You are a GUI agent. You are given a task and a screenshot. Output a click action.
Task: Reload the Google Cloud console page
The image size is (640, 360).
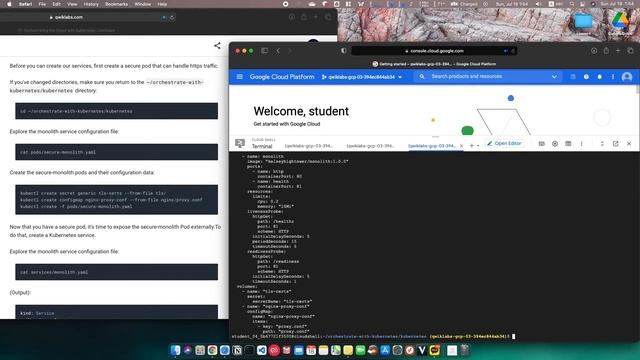point(513,51)
